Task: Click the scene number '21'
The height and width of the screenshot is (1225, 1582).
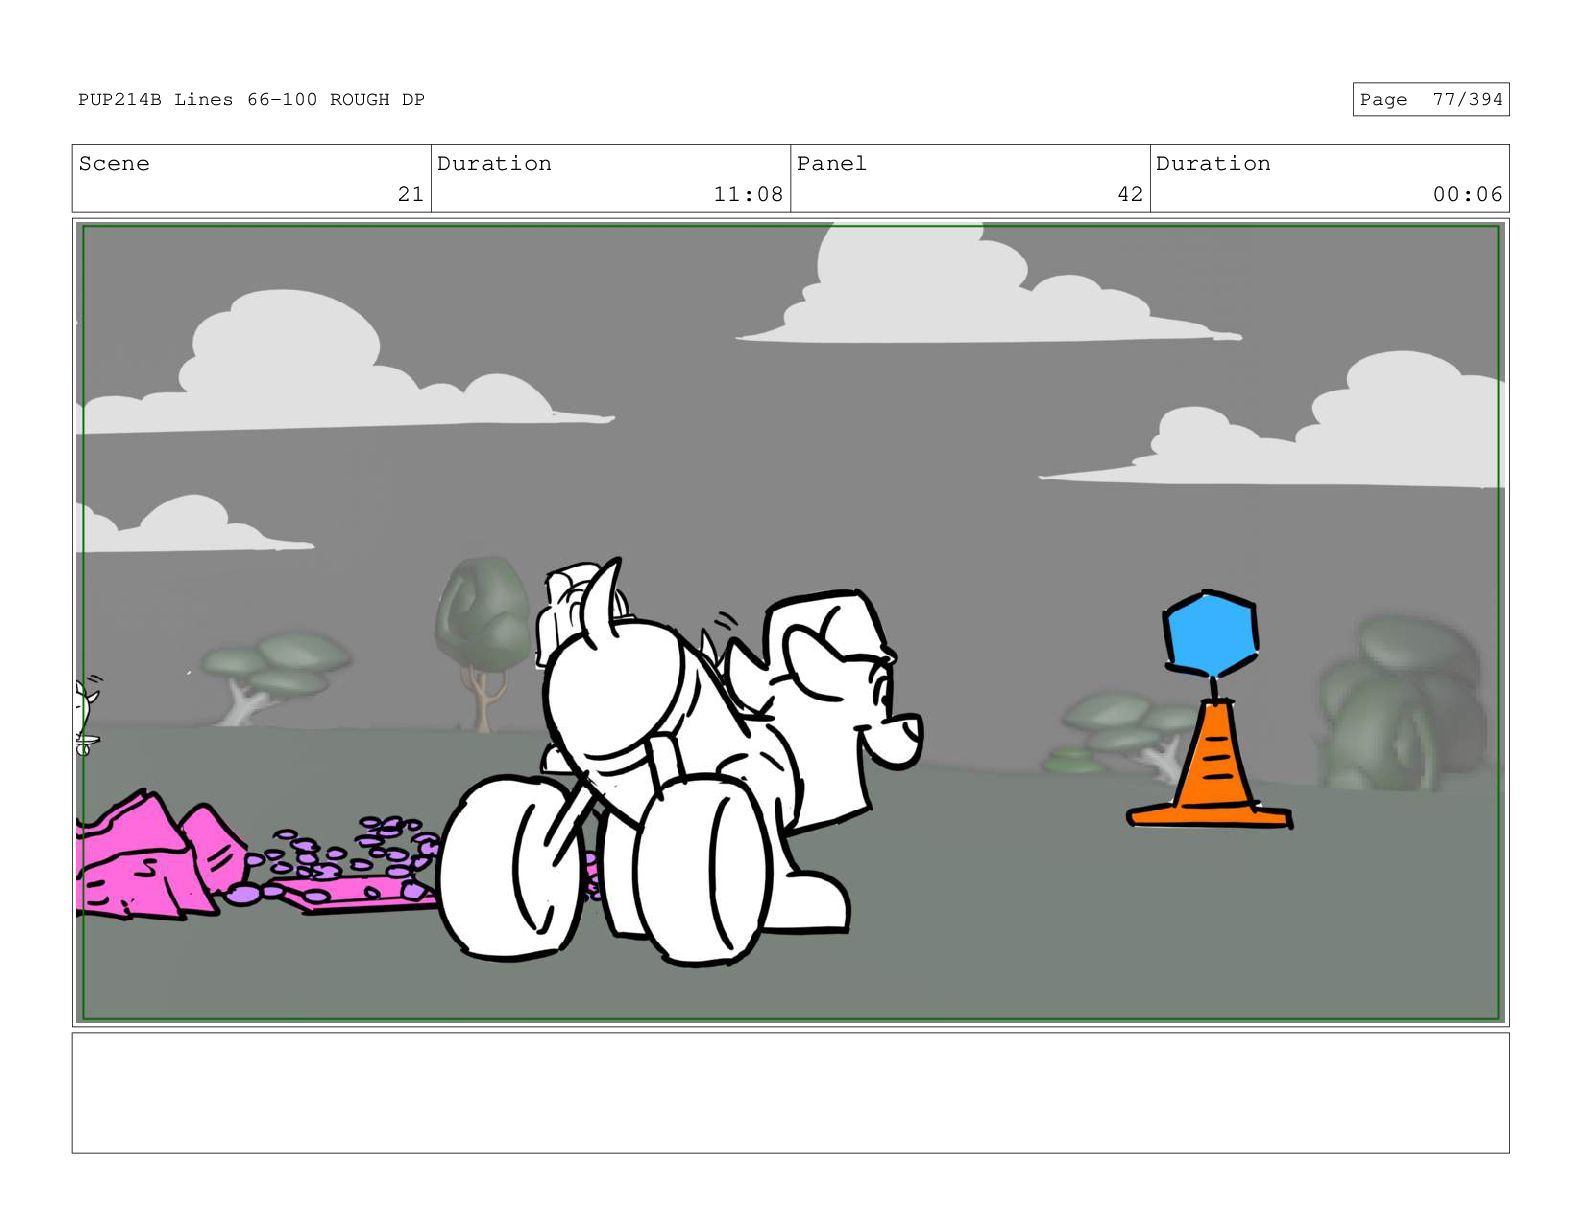Action: [x=411, y=194]
